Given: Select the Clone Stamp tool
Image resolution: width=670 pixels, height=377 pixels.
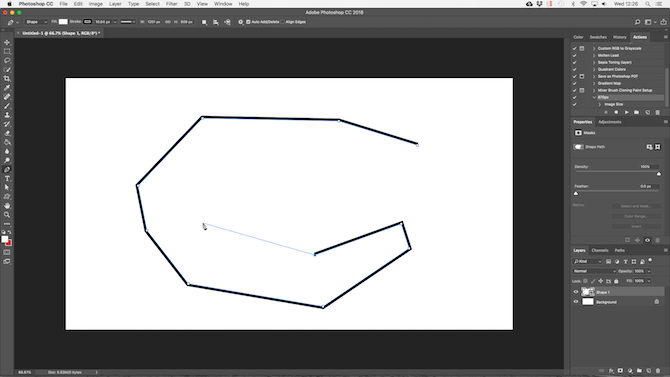Looking at the screenshot, I should 7,115.
